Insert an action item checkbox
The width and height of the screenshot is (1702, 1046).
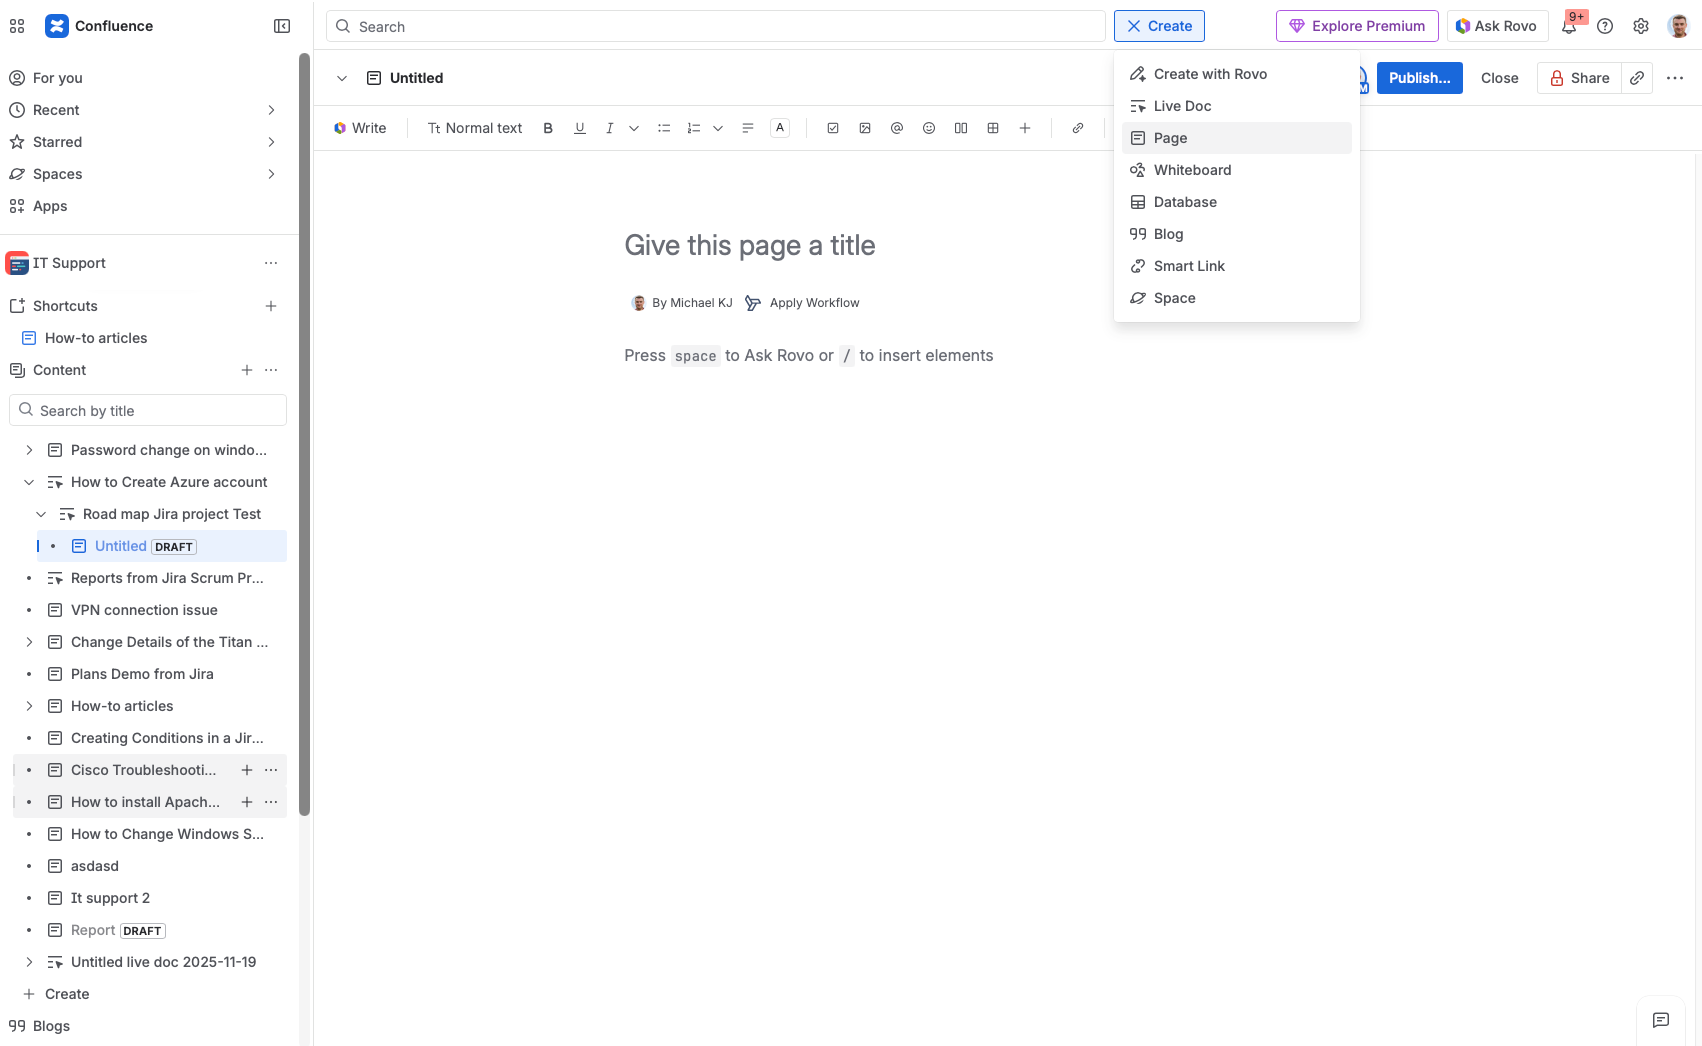[x=833, y=128]
